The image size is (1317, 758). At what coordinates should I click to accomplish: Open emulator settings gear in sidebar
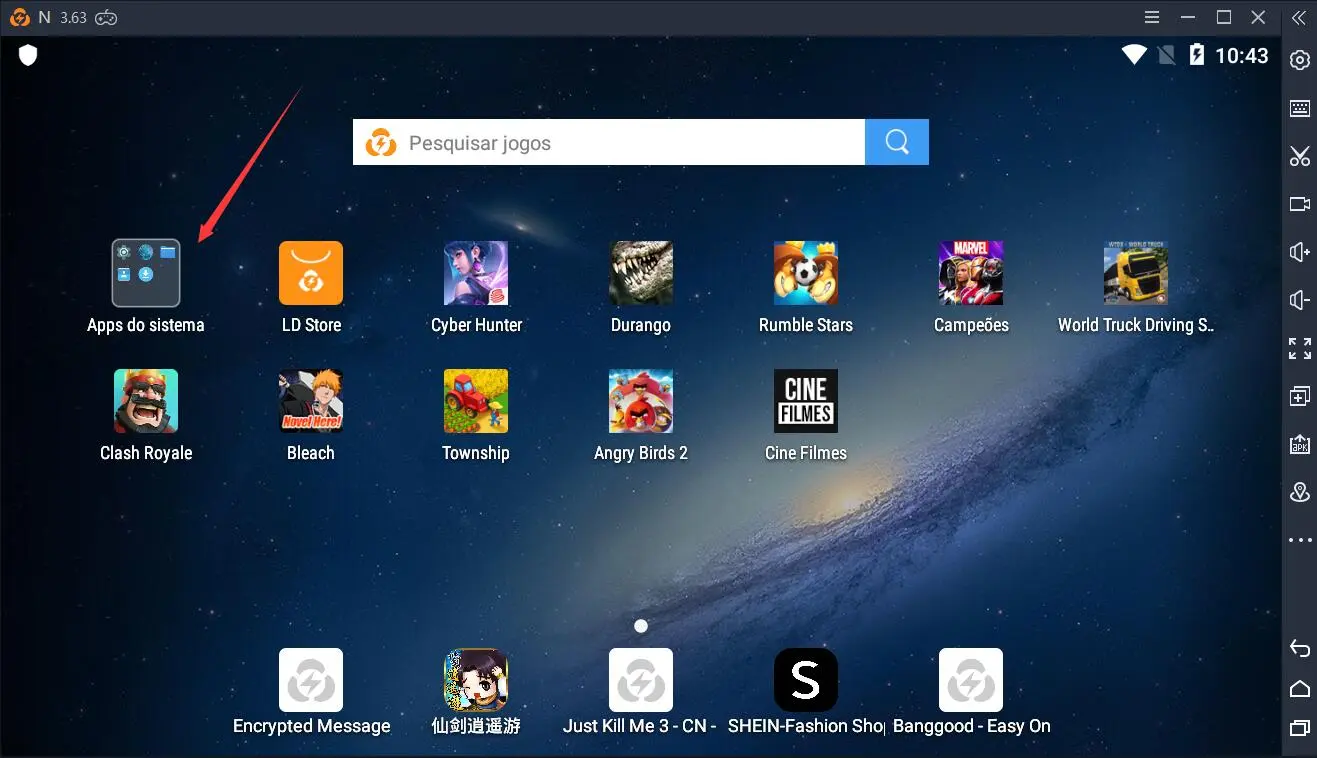click(1300, 60)
